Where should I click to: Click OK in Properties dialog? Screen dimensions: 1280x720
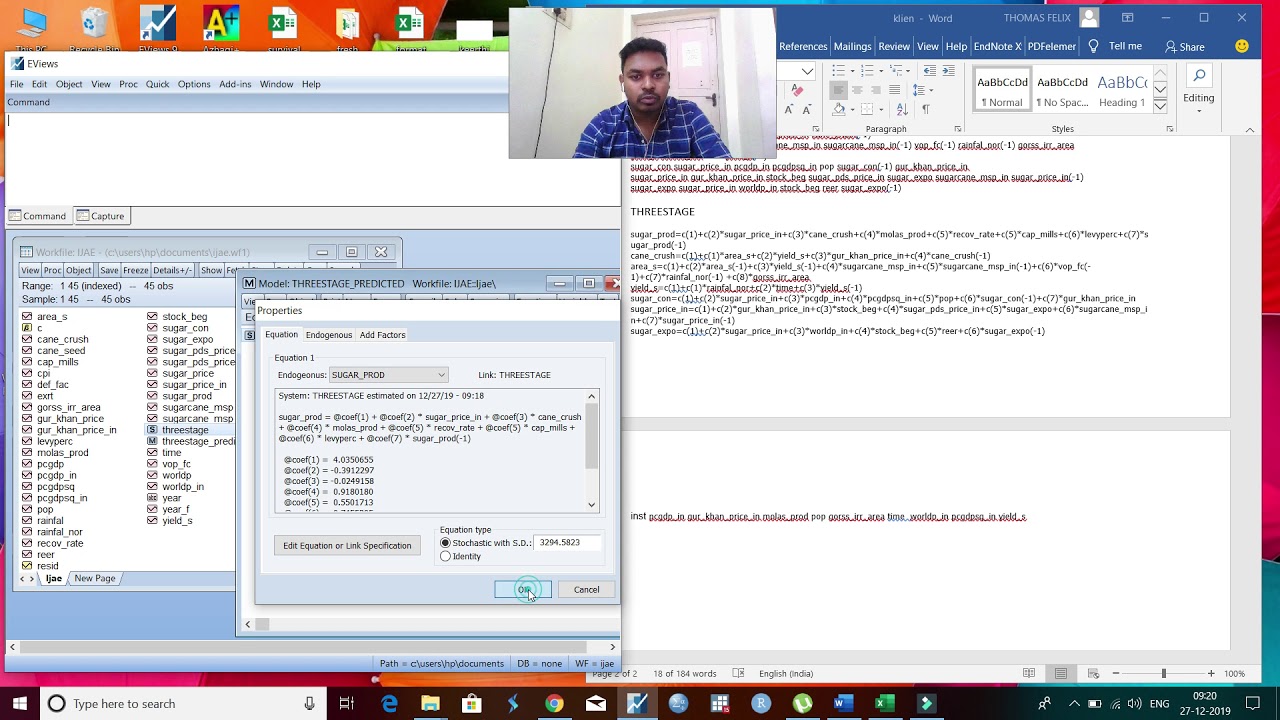(x=523, y=590)
